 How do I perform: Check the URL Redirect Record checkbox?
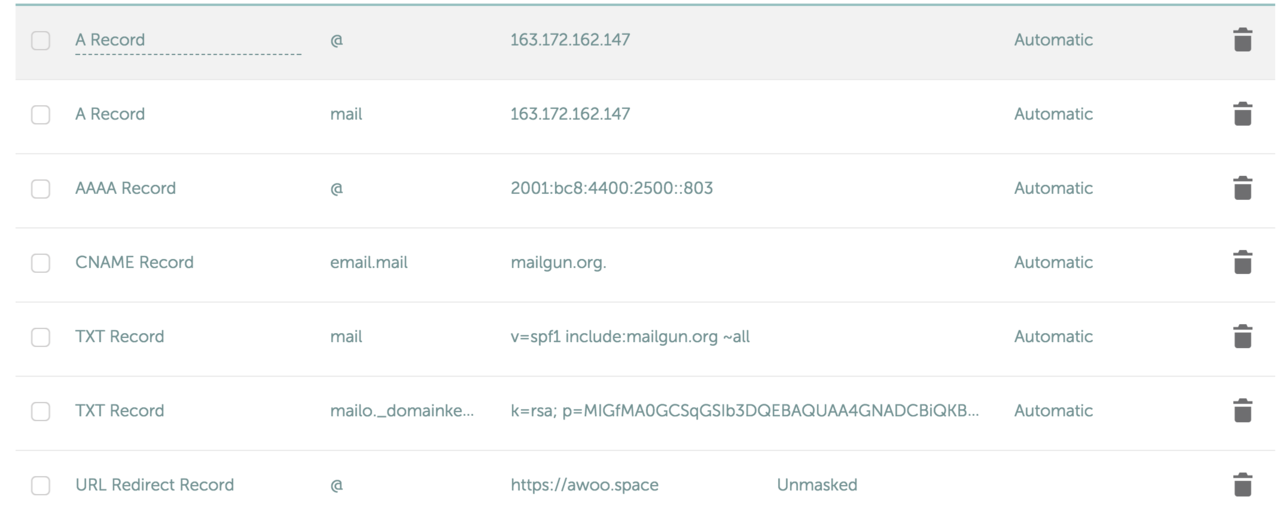click(x=40, y=486)
